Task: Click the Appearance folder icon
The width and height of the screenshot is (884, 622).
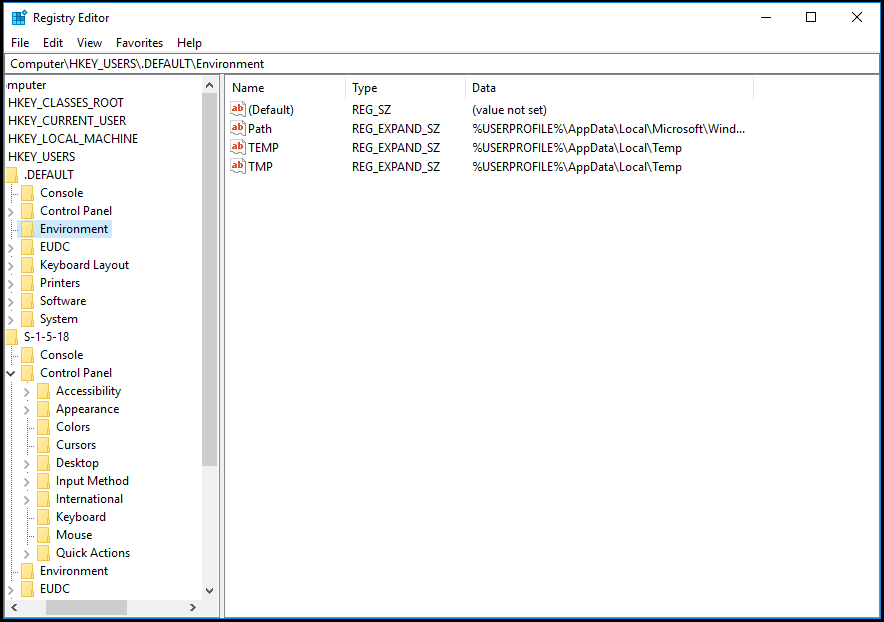Action: [43, 409]
